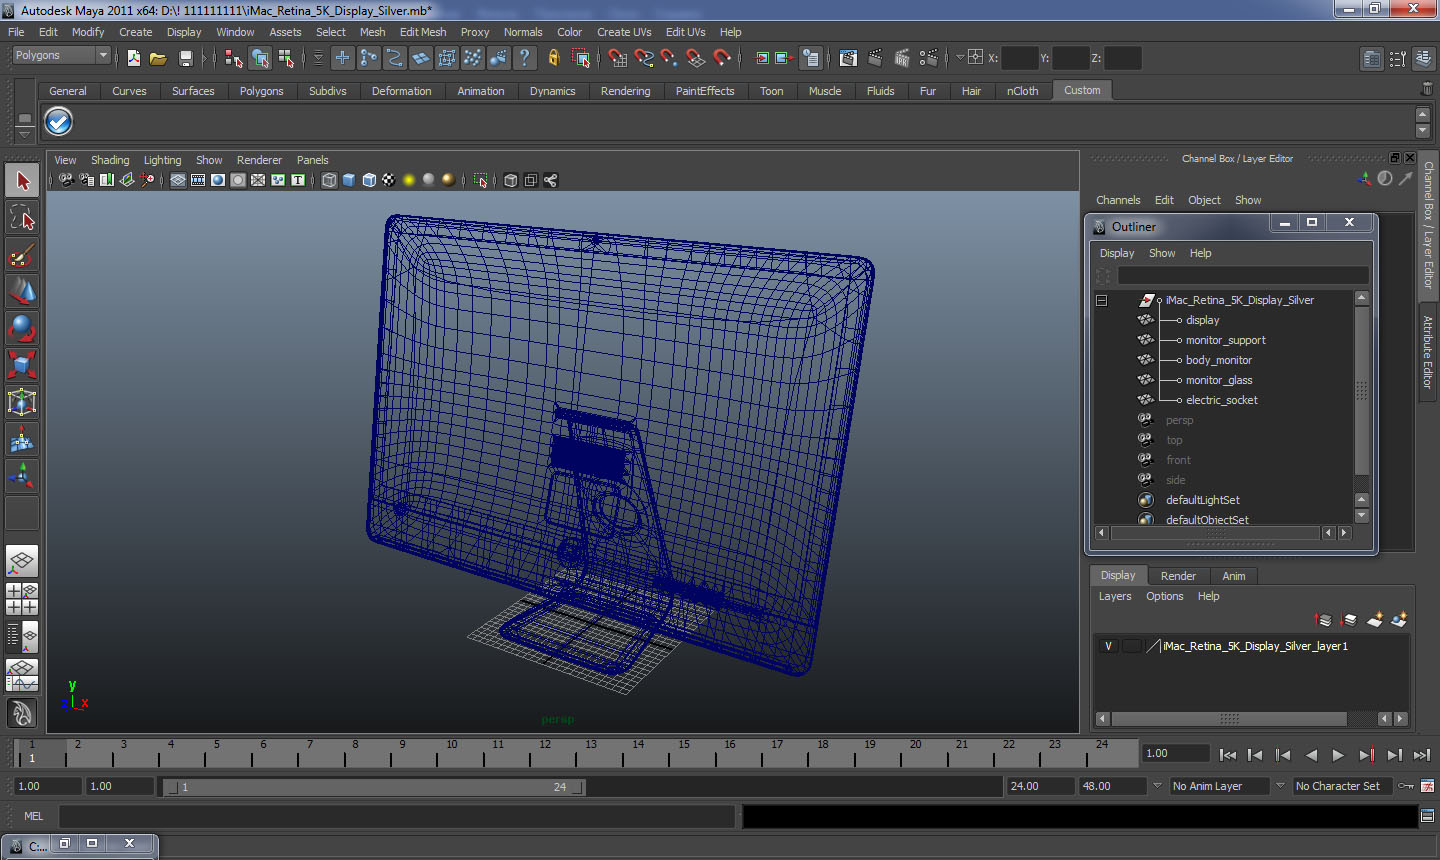Activate the Rotate tool sphere icon
The image size is (1440, 860).
click(x=22, y=328)
